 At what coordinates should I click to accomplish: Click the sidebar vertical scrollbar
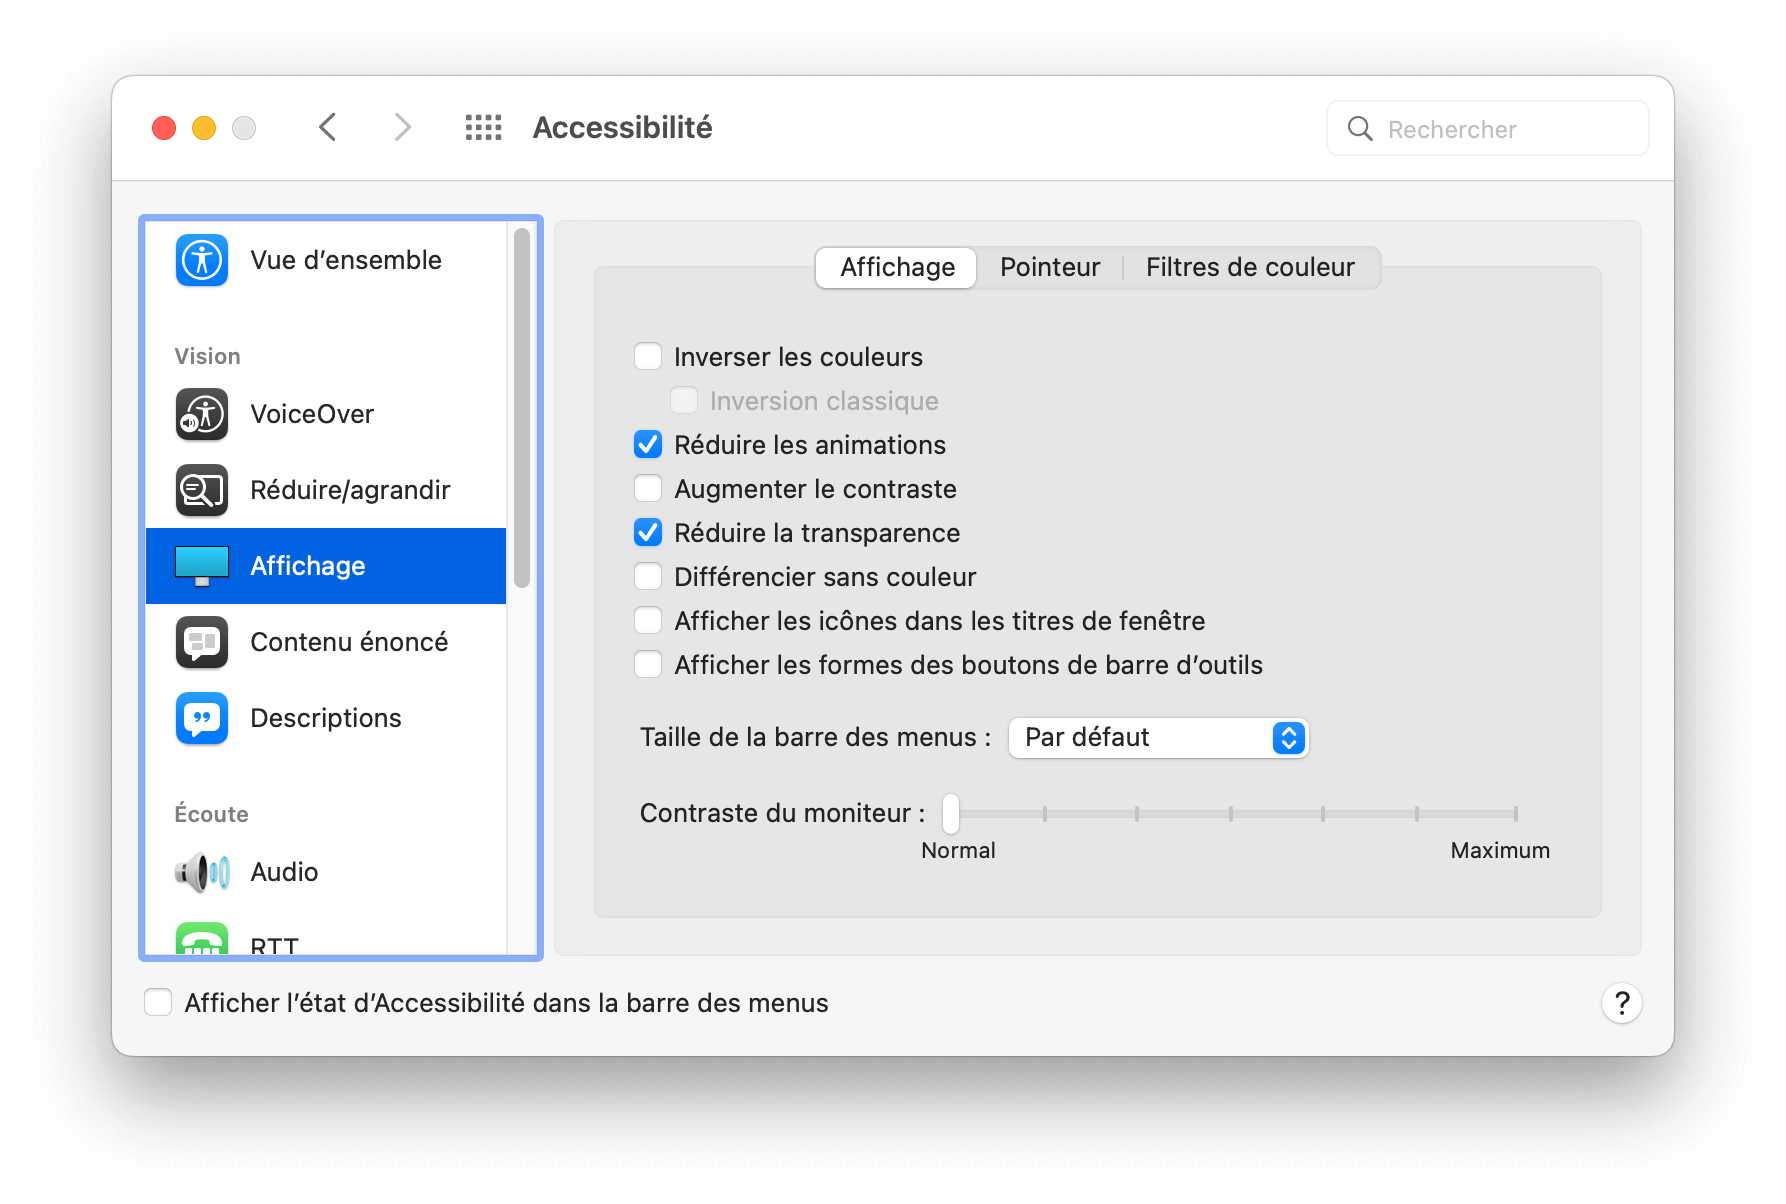(522, 408)
